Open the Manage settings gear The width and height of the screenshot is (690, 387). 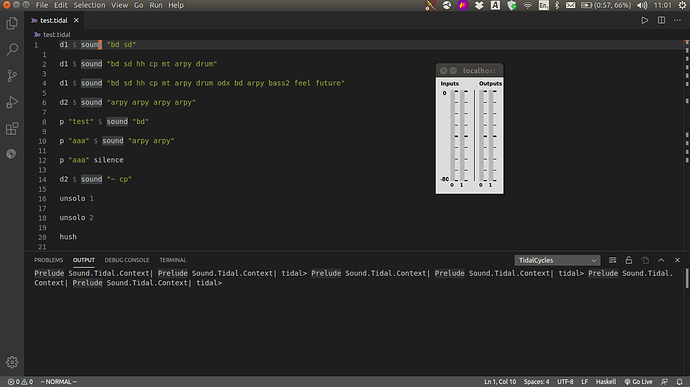(x=12, y=362)
